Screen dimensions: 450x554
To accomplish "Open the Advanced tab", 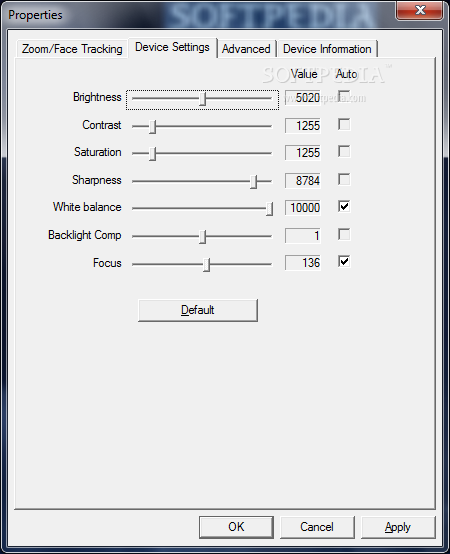I will point(246,49).
